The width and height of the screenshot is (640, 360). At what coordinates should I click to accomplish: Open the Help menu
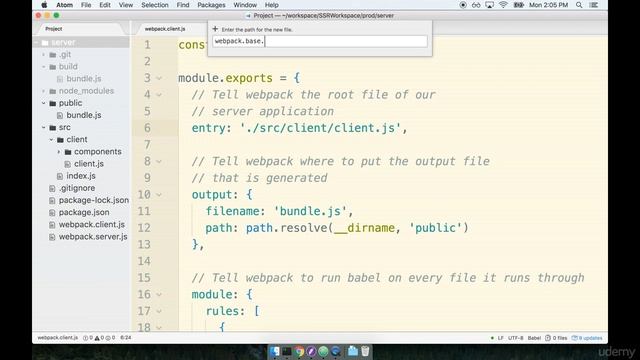coord(271,5)
